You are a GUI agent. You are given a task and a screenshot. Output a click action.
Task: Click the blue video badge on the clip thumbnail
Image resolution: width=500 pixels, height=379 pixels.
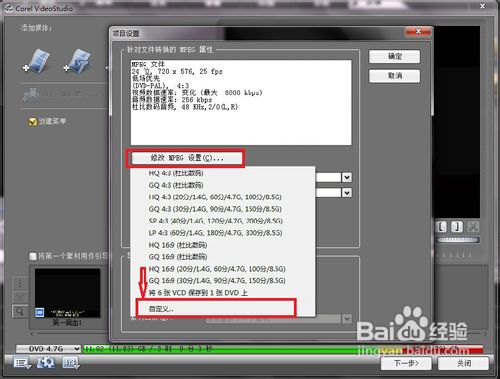(x=40, y=312)
